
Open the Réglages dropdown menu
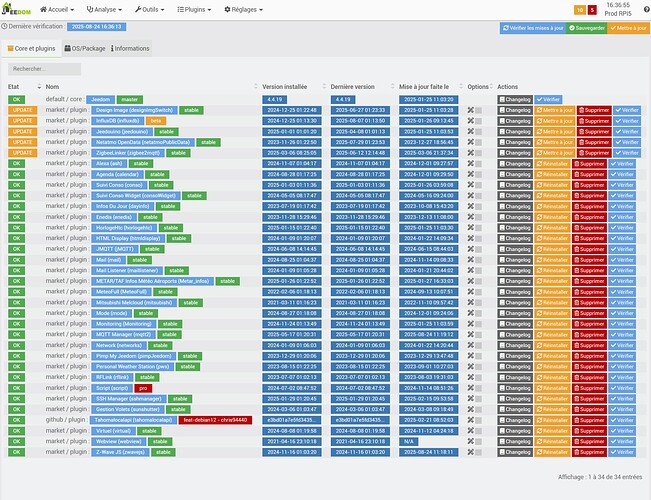(243, 9)
